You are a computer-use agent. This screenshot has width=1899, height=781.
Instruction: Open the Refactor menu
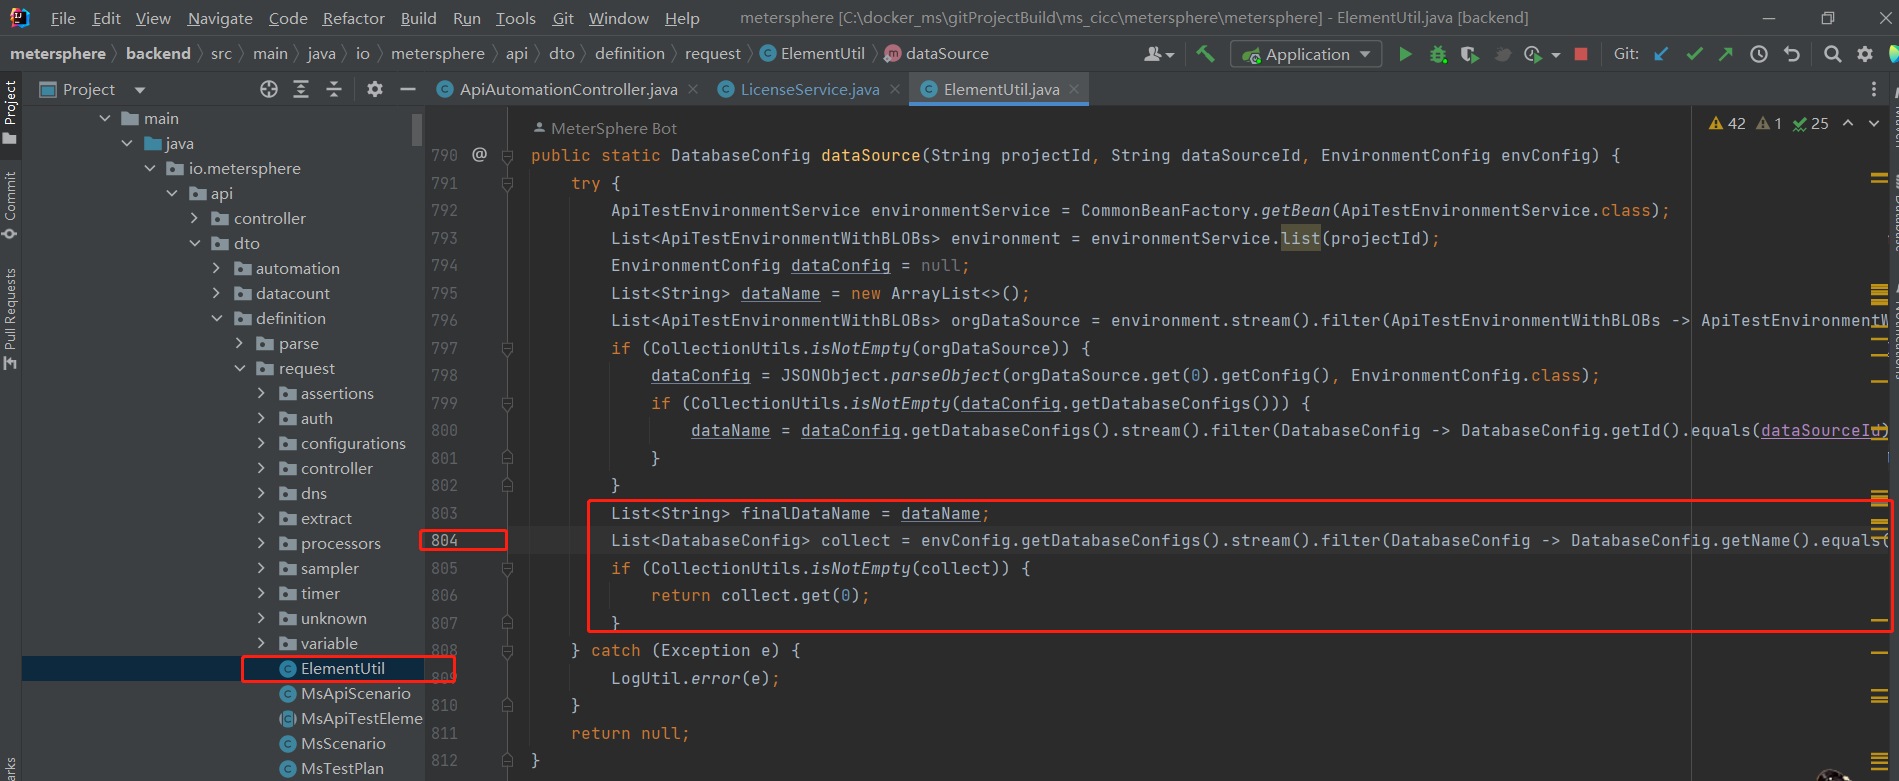(353, 18)
